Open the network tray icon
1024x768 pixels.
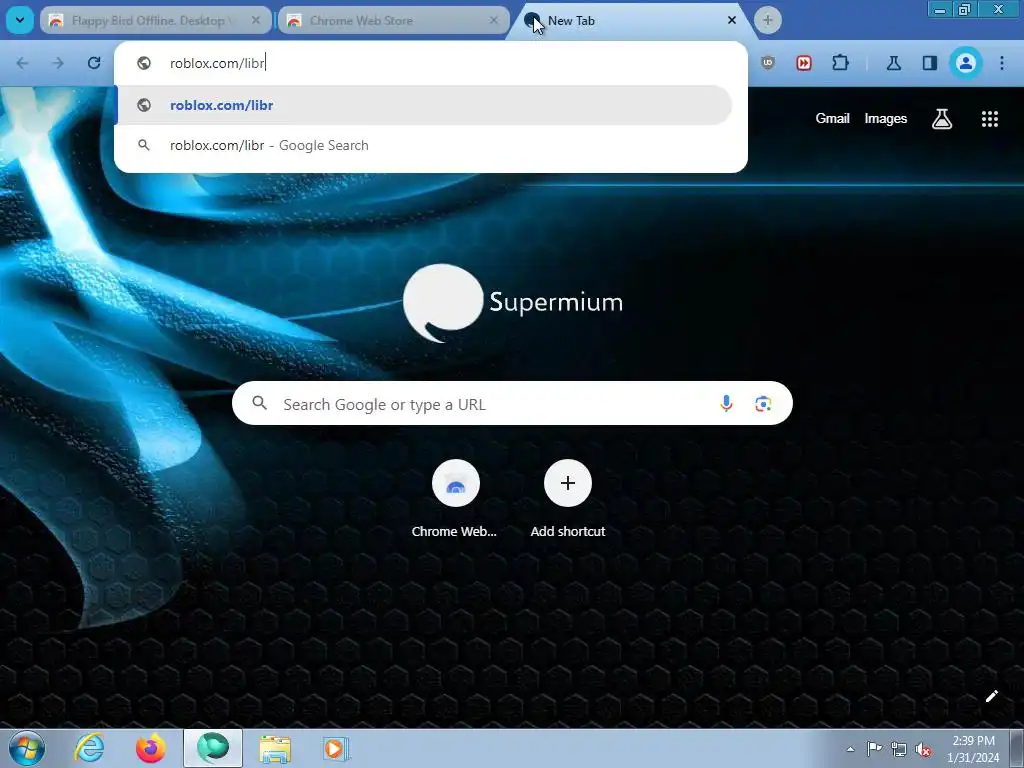click(899, 749)
